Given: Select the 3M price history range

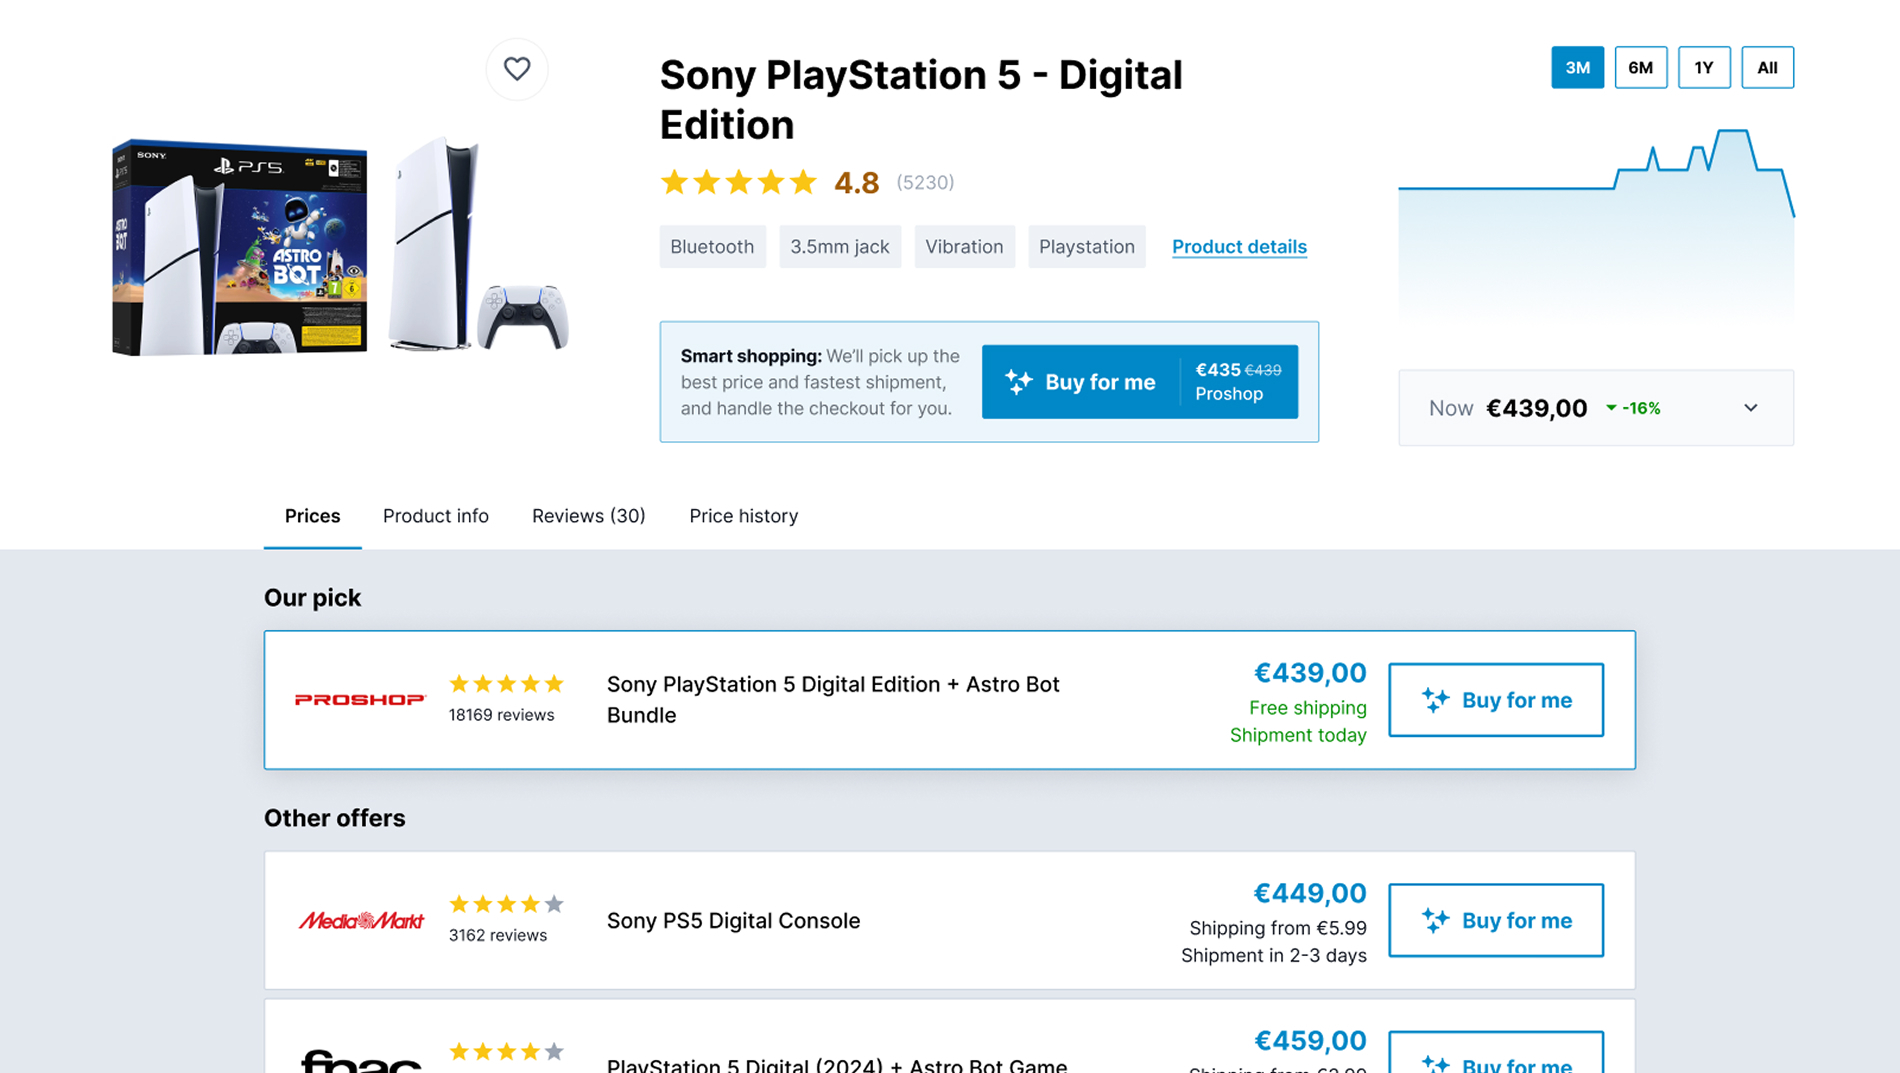Looking at the screenshot, I should coord(1577,68).
